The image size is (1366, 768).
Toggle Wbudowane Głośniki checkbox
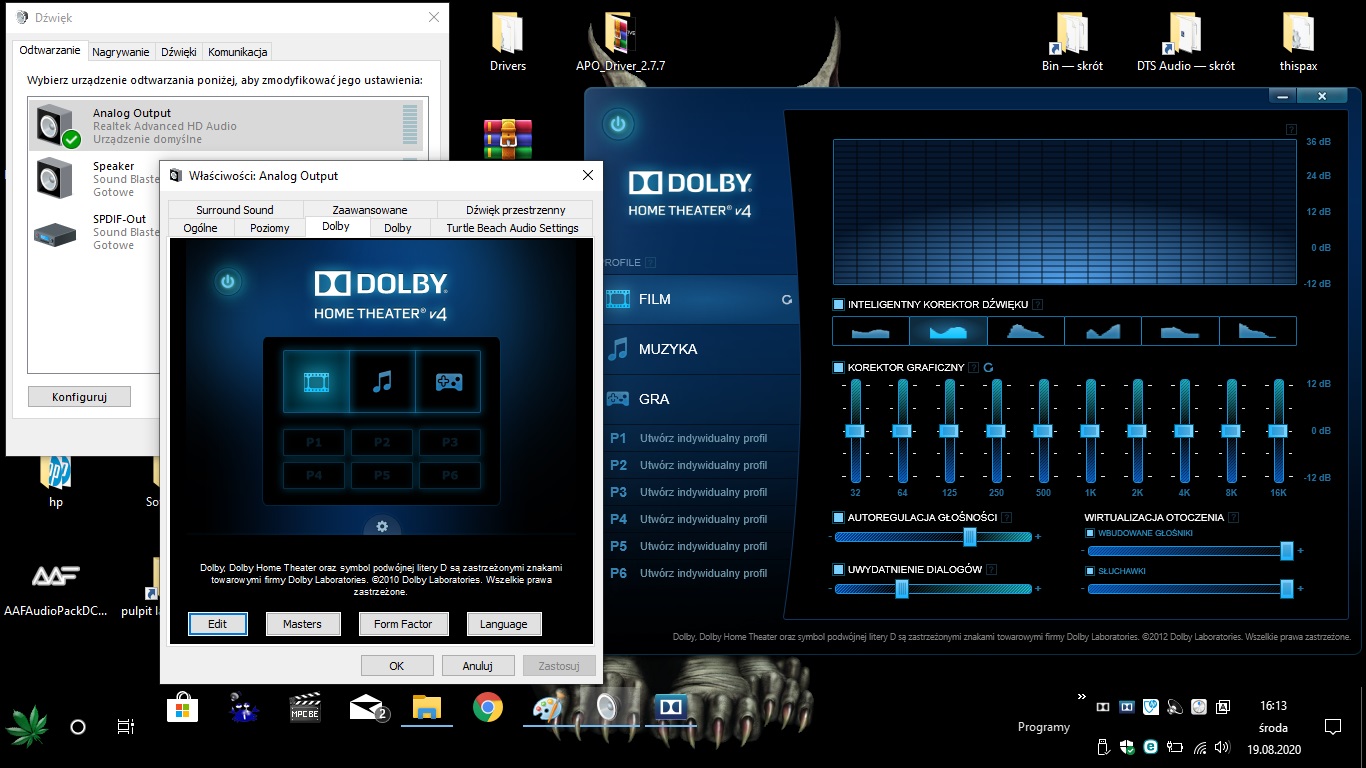click(1091, 533)
